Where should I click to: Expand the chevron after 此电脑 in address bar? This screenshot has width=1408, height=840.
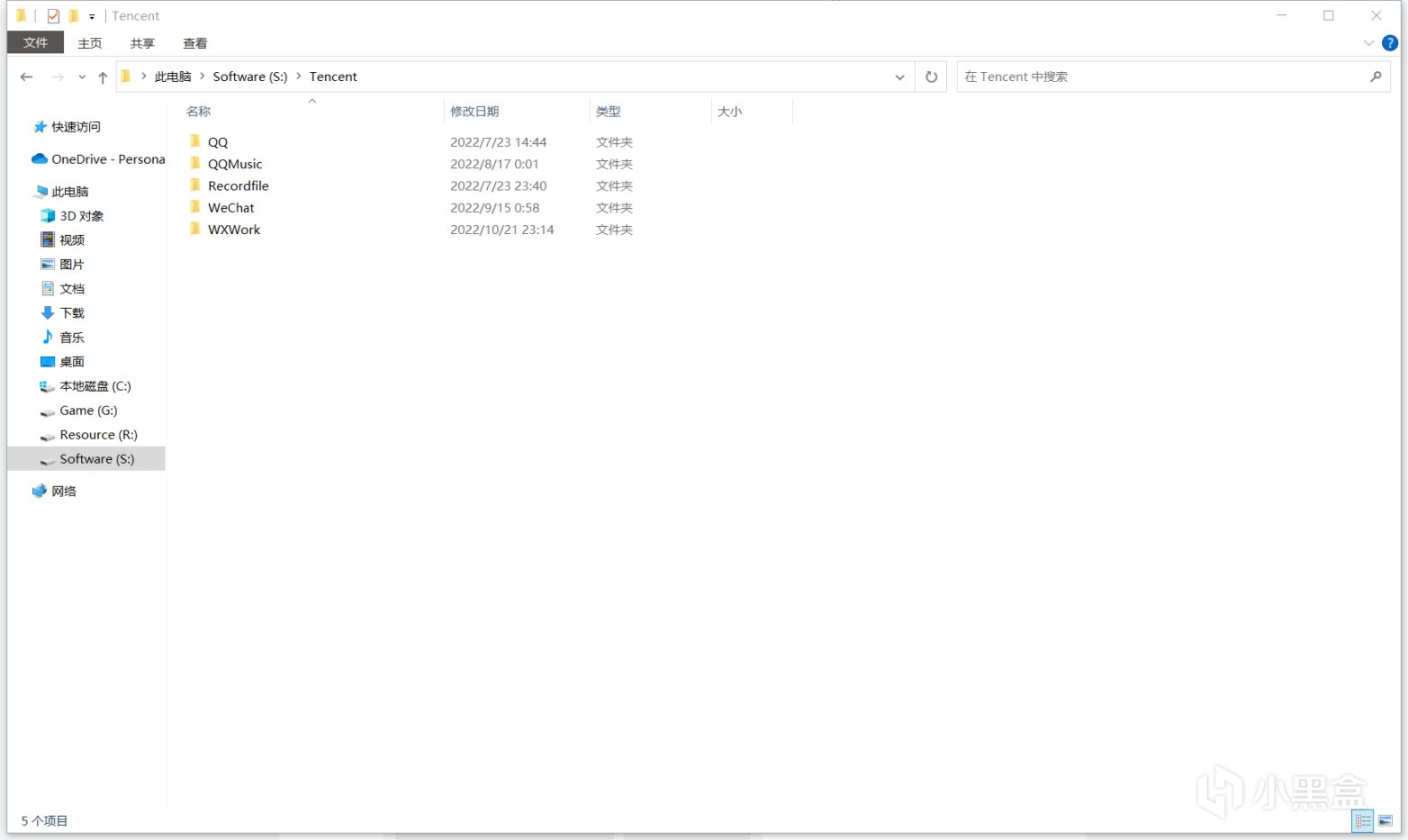coord(201,77)
